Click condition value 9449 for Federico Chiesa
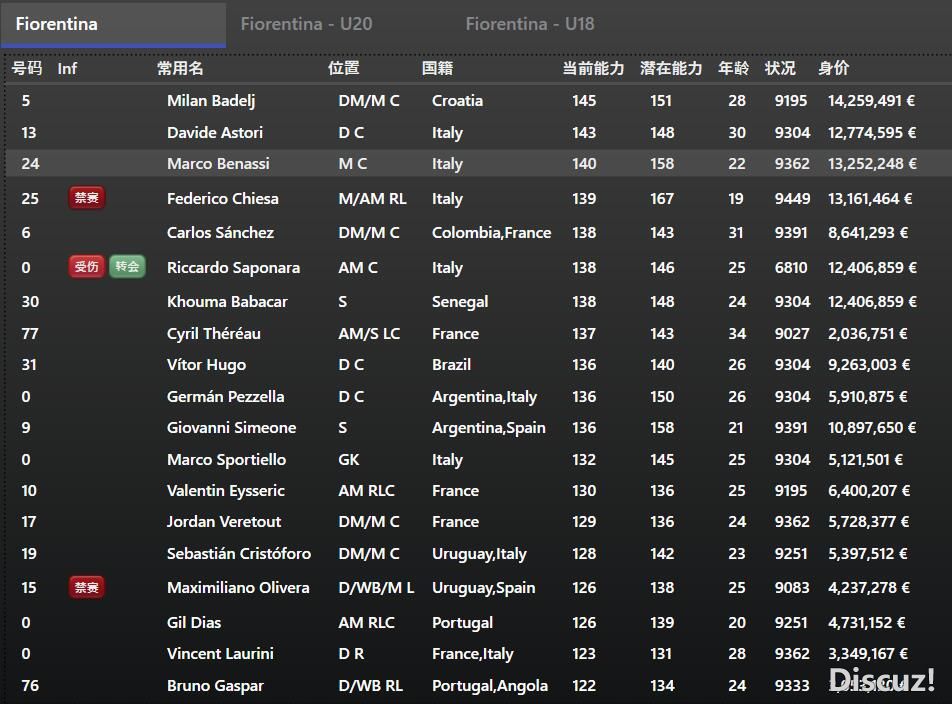952x704 pixels. (792, 198)
